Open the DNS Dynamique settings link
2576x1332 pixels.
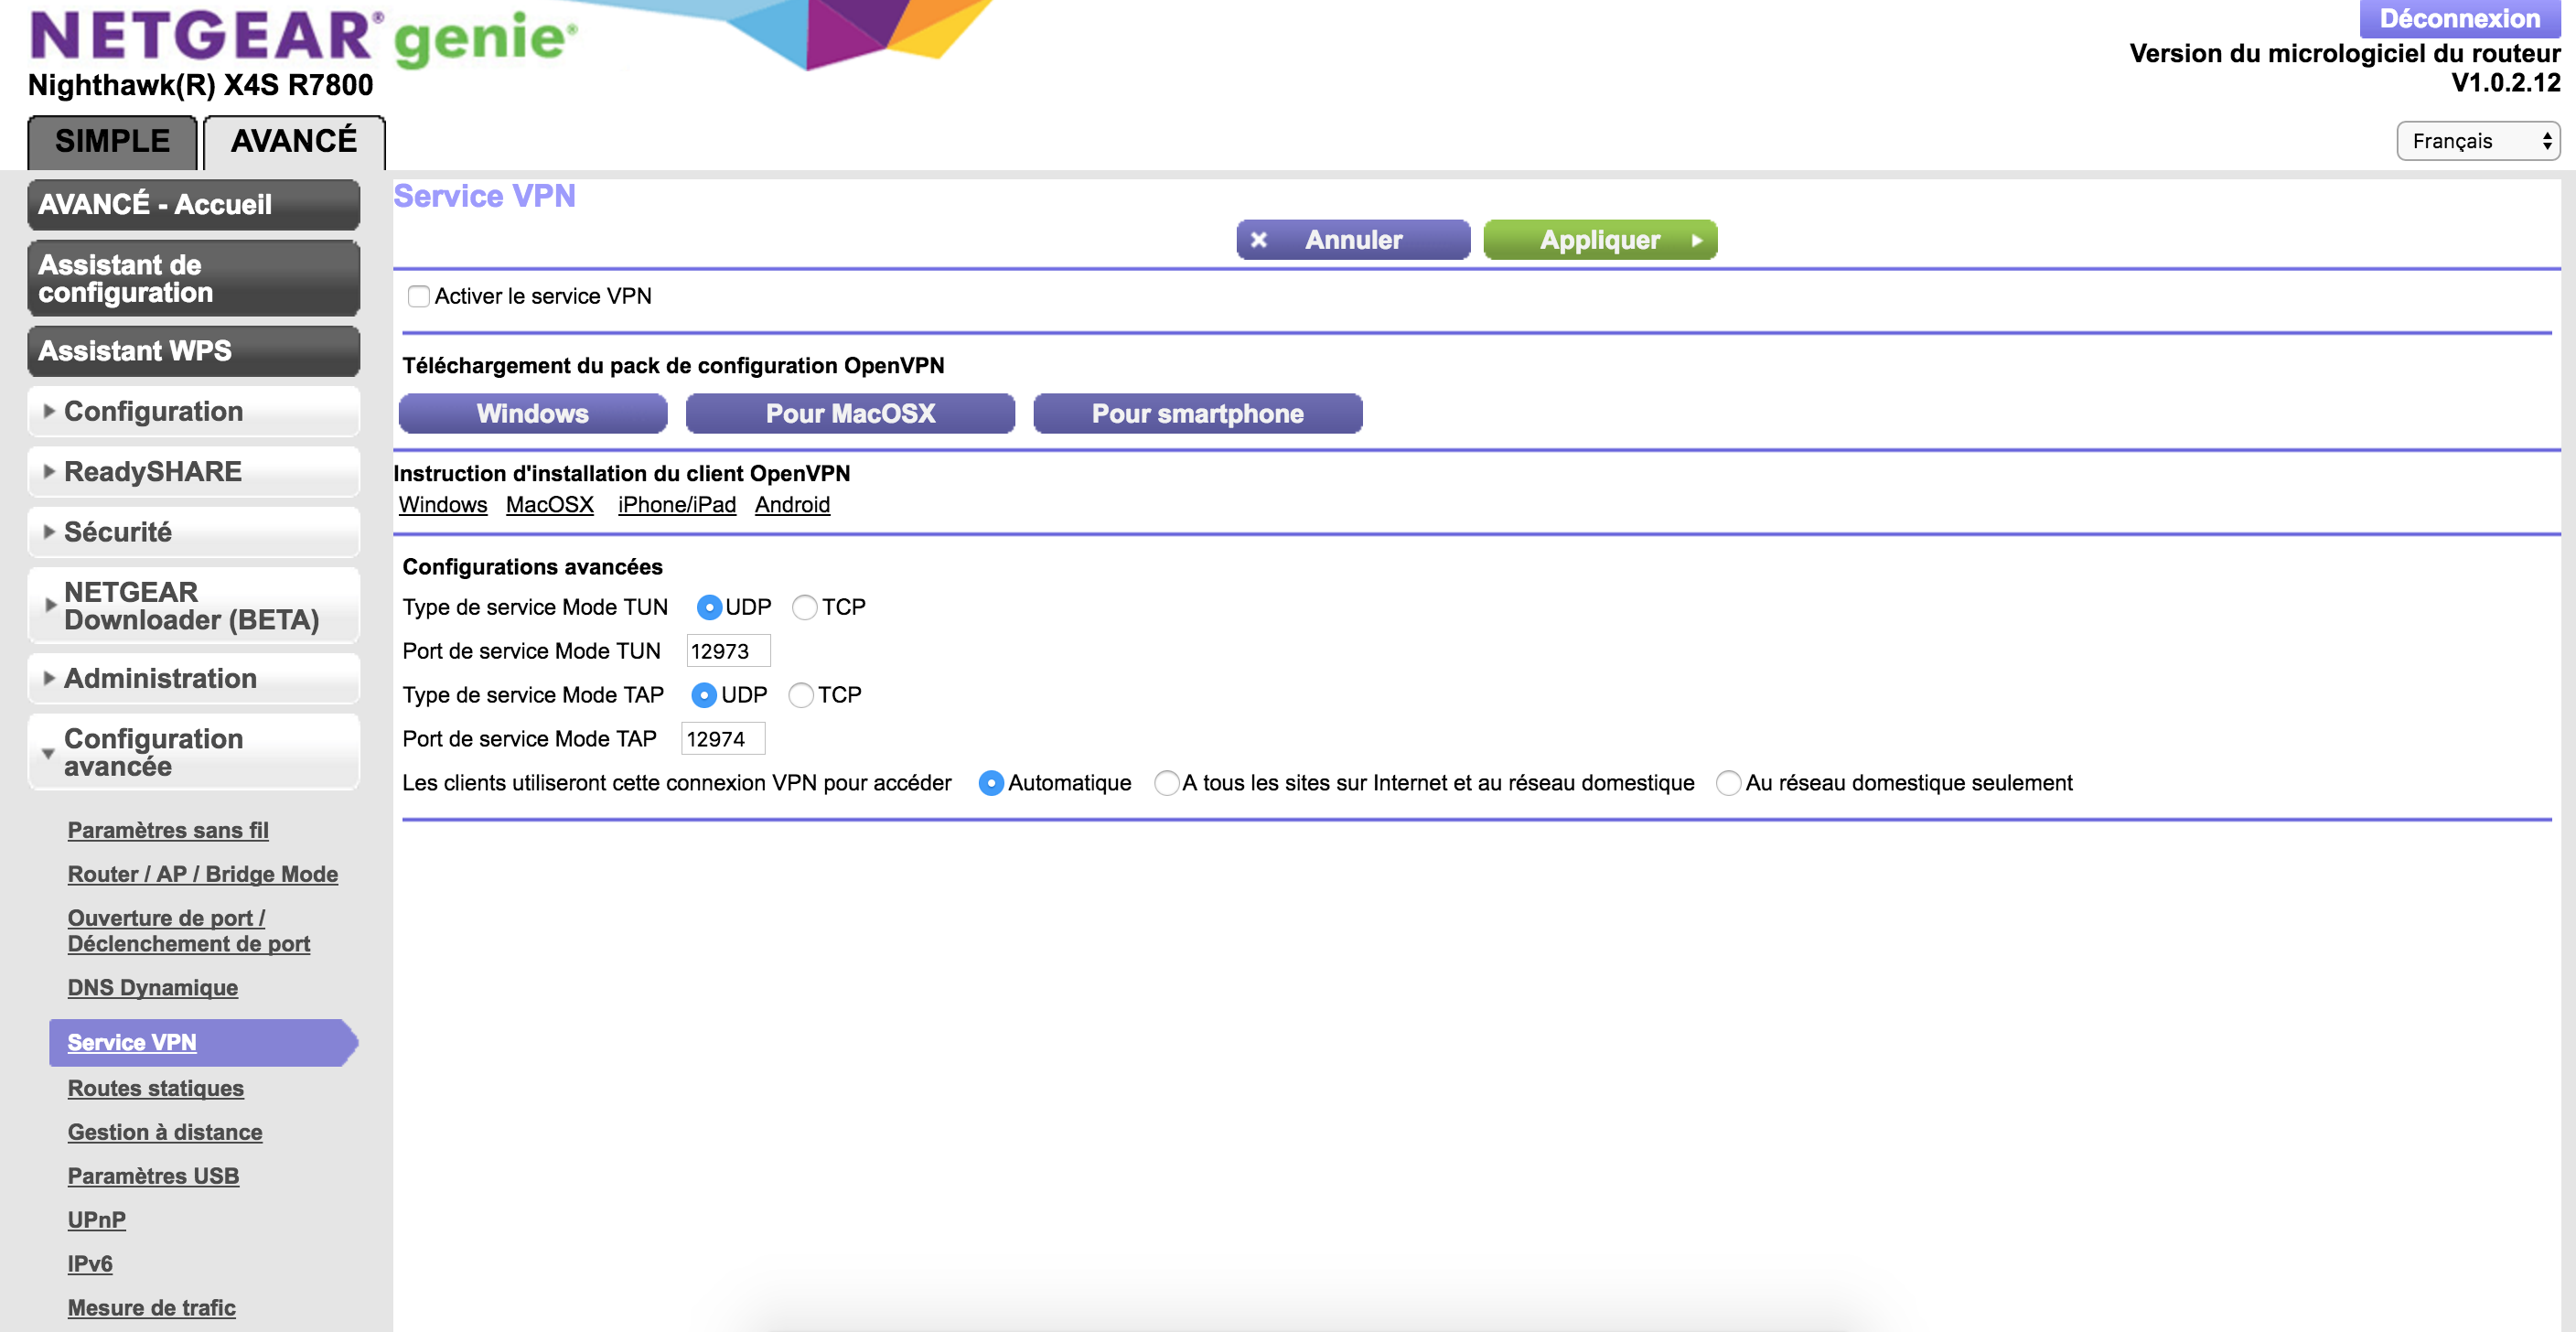click(x=152, y=987)
